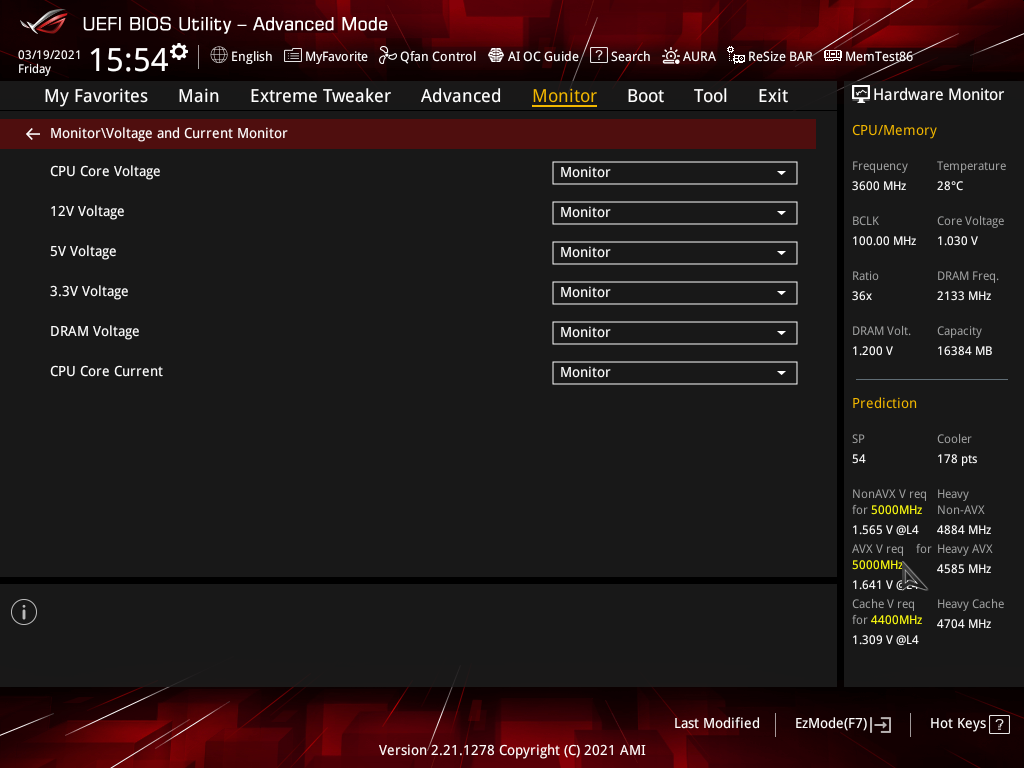1024x768 pixels.
Task: Click the 2133 MHz DRAM frequency value
Action: (964, 296)
